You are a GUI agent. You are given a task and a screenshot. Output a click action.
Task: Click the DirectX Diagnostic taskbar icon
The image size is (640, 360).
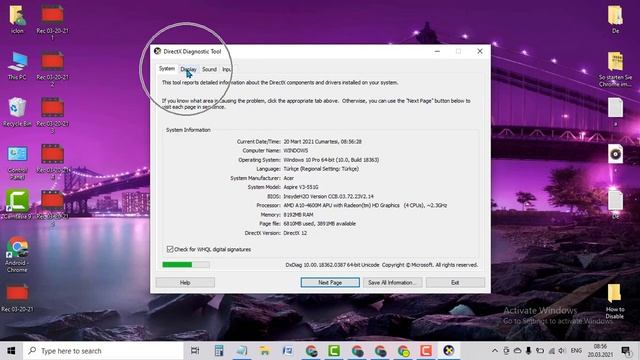449,351
